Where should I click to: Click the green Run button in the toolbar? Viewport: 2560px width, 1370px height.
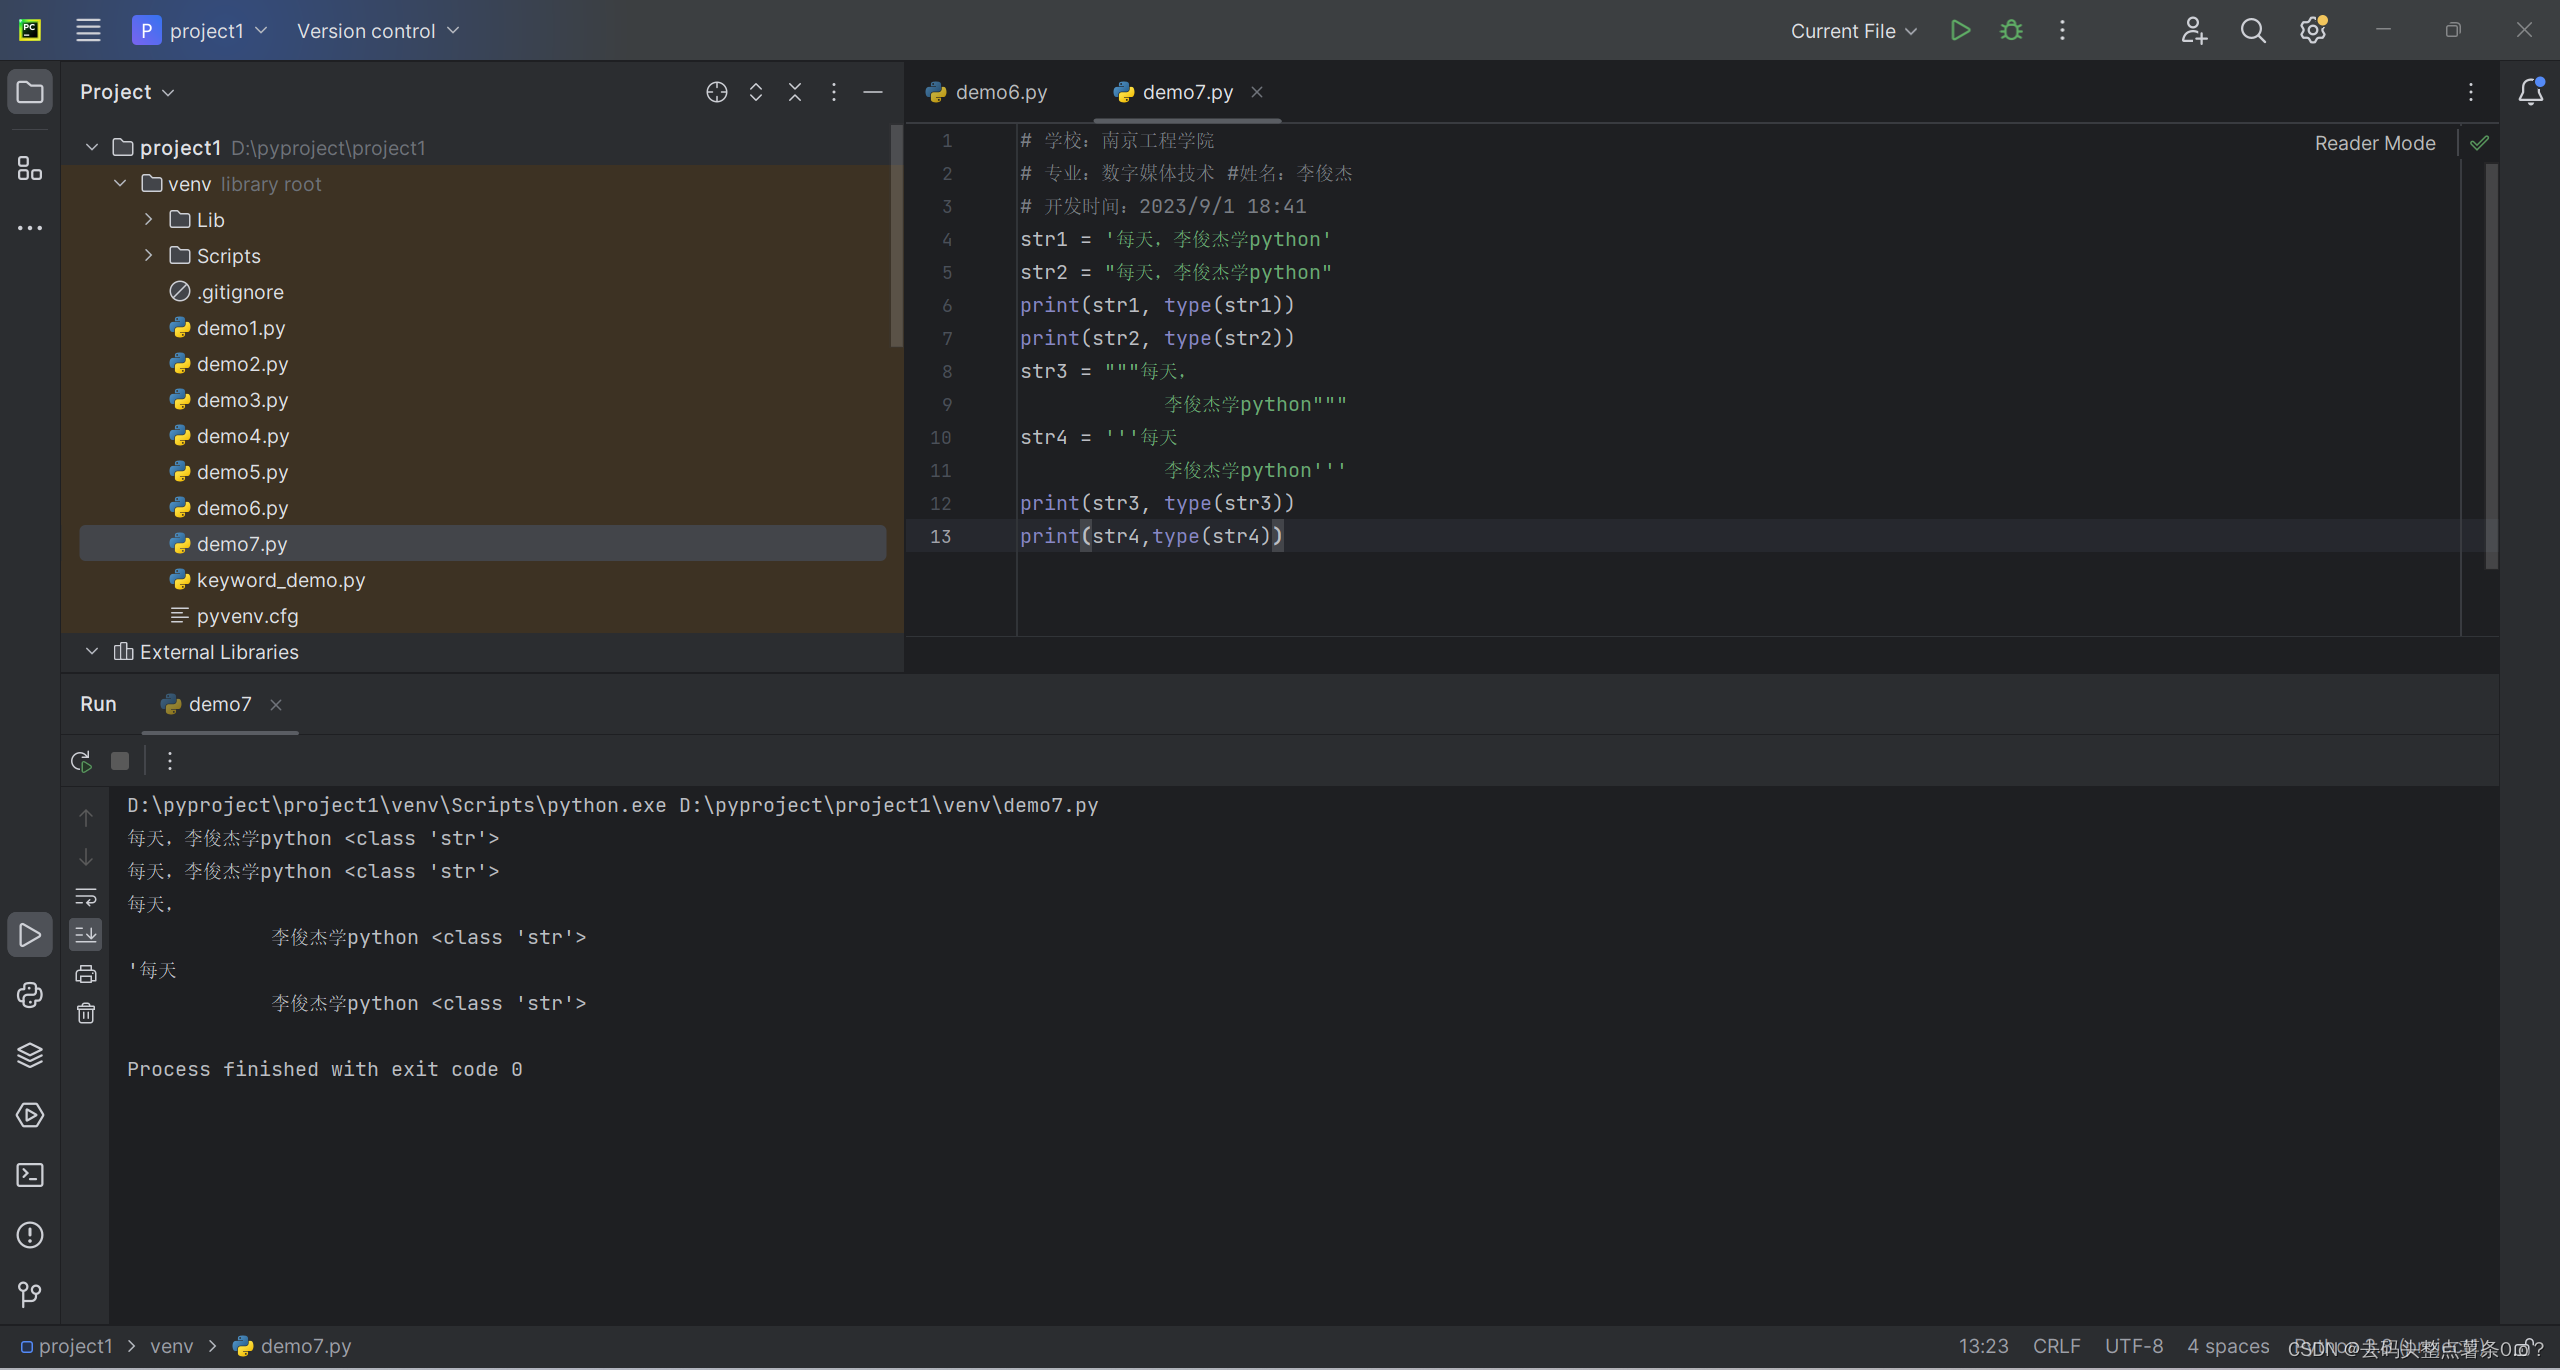tap(1960, 30)
